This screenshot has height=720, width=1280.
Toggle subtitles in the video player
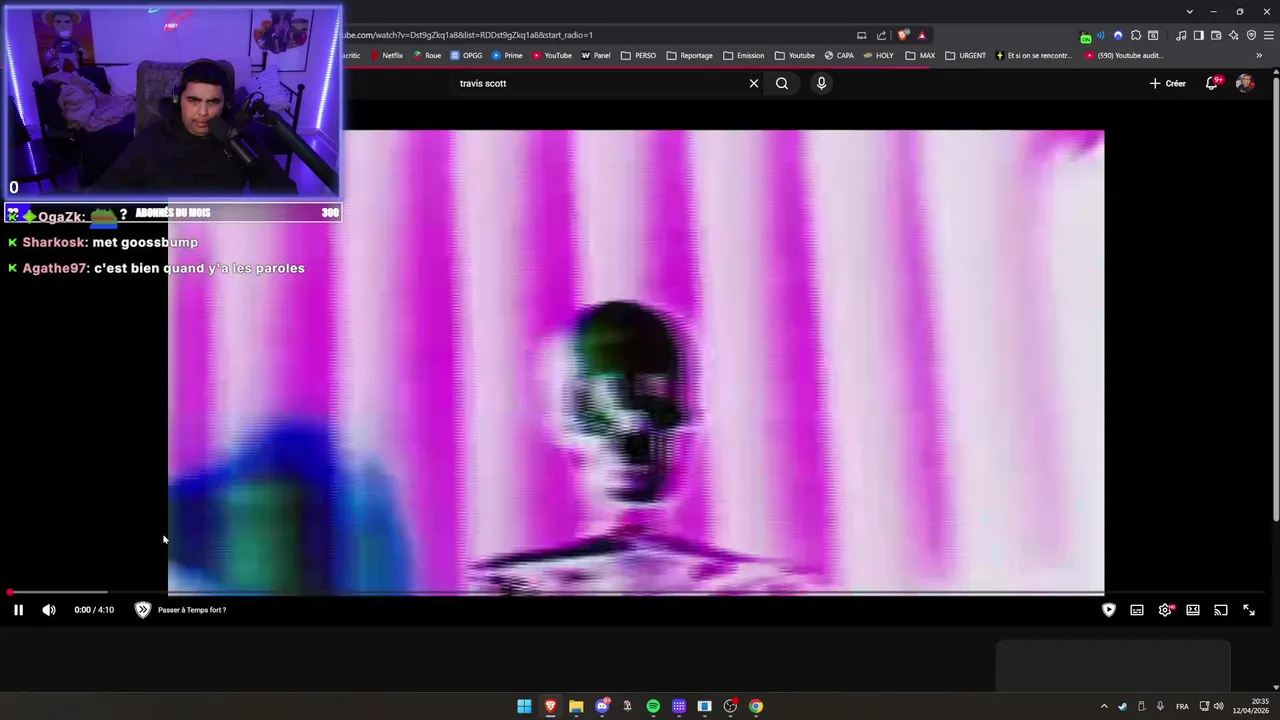[x=1137, y=610]
